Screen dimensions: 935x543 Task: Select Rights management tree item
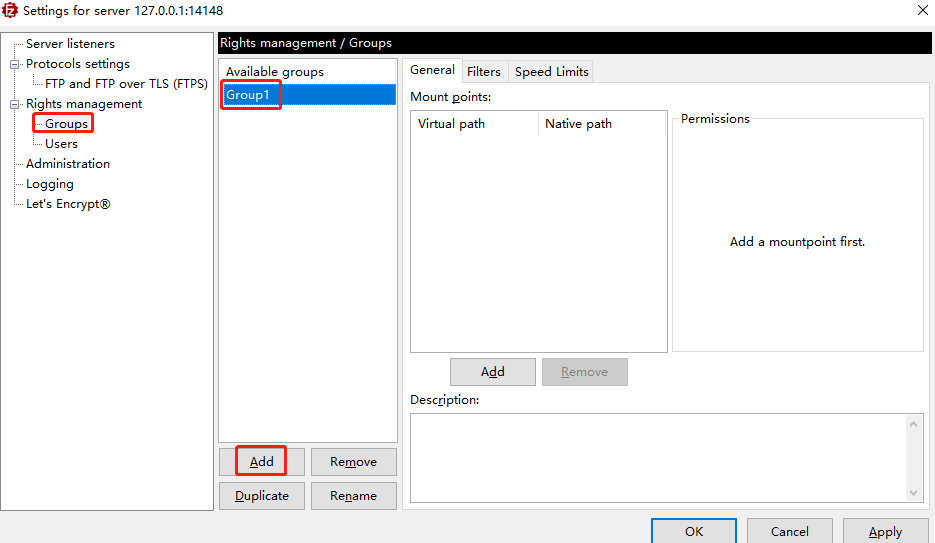click(83, 104)
